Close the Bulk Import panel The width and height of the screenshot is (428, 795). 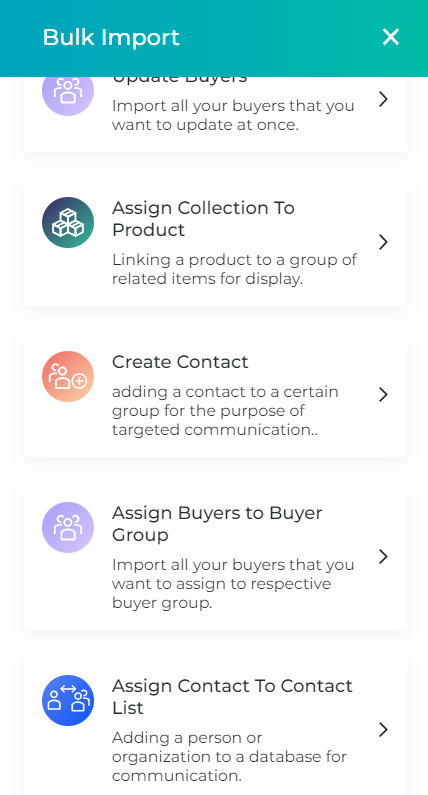click(x=391, y=37)
